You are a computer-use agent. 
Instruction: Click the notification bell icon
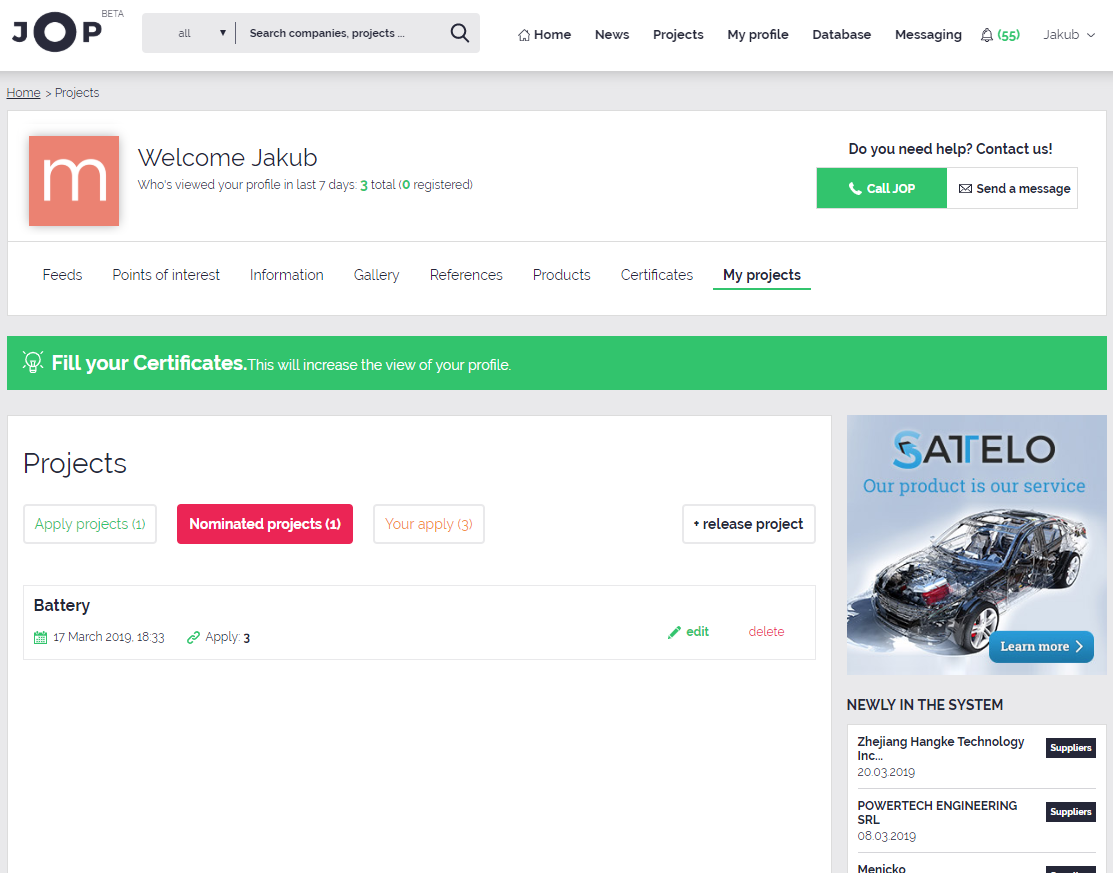click(x=987, y=35)
